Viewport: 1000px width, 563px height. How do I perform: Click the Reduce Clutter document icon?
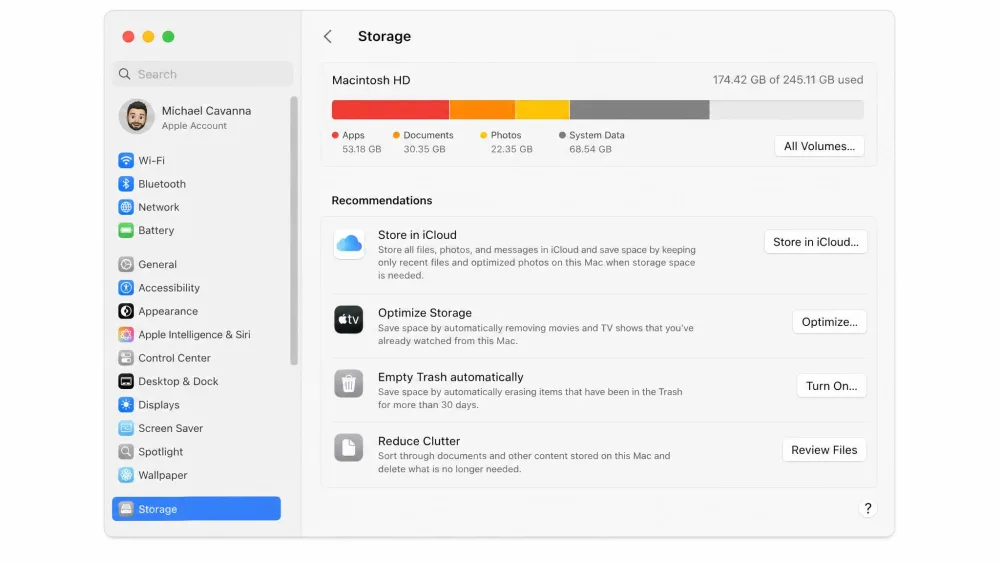[x=349, y=448]
